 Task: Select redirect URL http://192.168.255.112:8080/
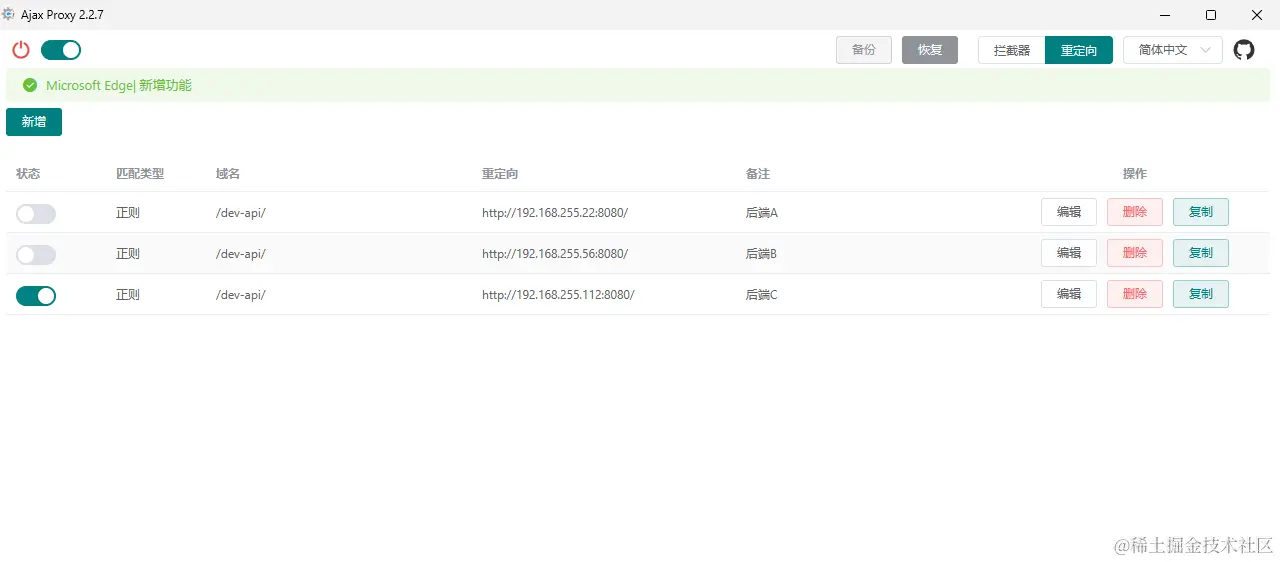click(x=558, y=295)
